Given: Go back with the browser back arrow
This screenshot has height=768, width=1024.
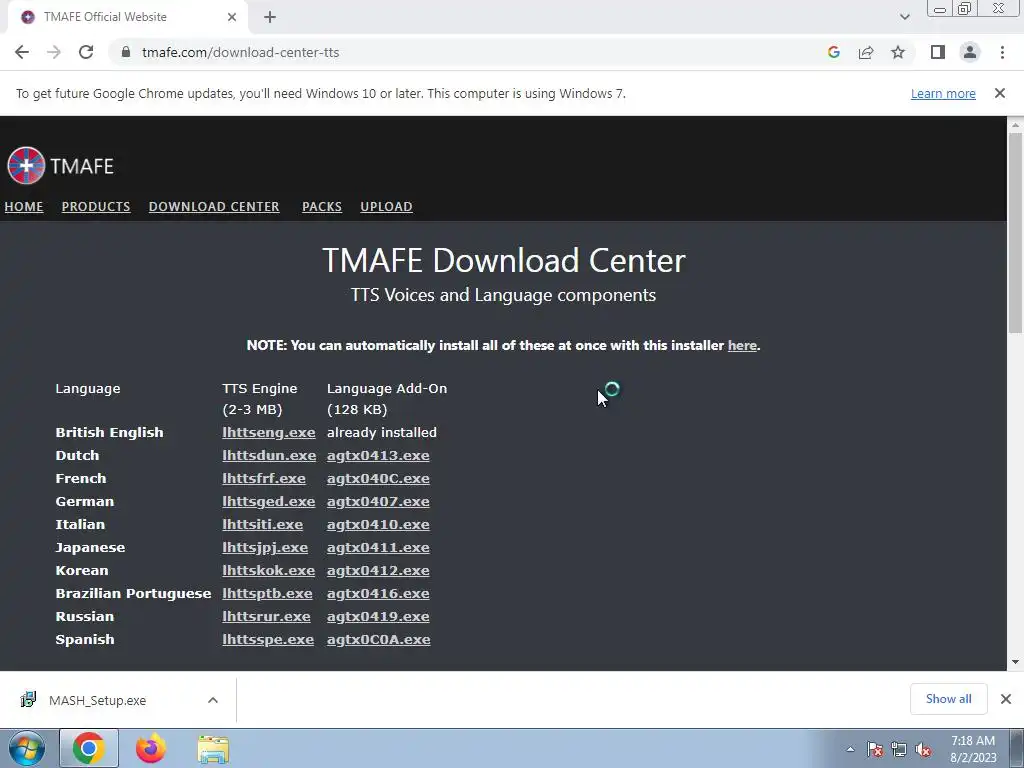Looking at the screenshot, I should [x=22, y=52].
